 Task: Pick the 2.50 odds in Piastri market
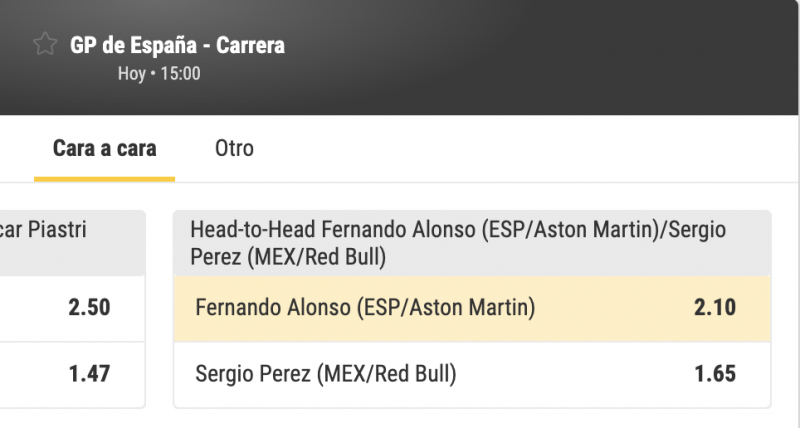point(89,307)
